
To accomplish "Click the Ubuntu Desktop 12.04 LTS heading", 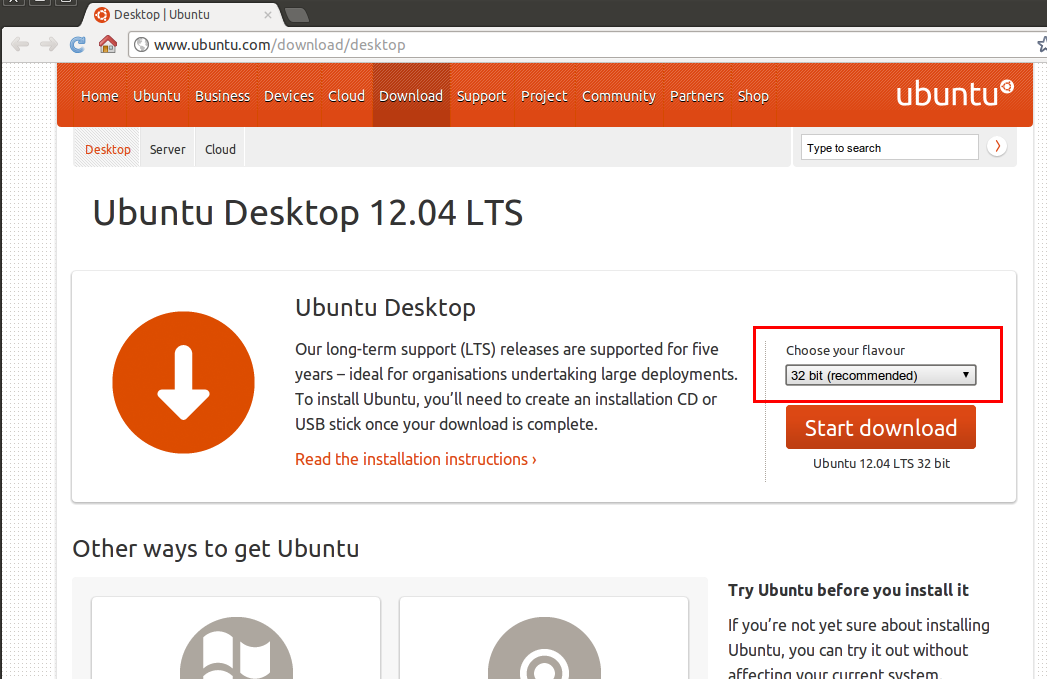I will (308, 213).
